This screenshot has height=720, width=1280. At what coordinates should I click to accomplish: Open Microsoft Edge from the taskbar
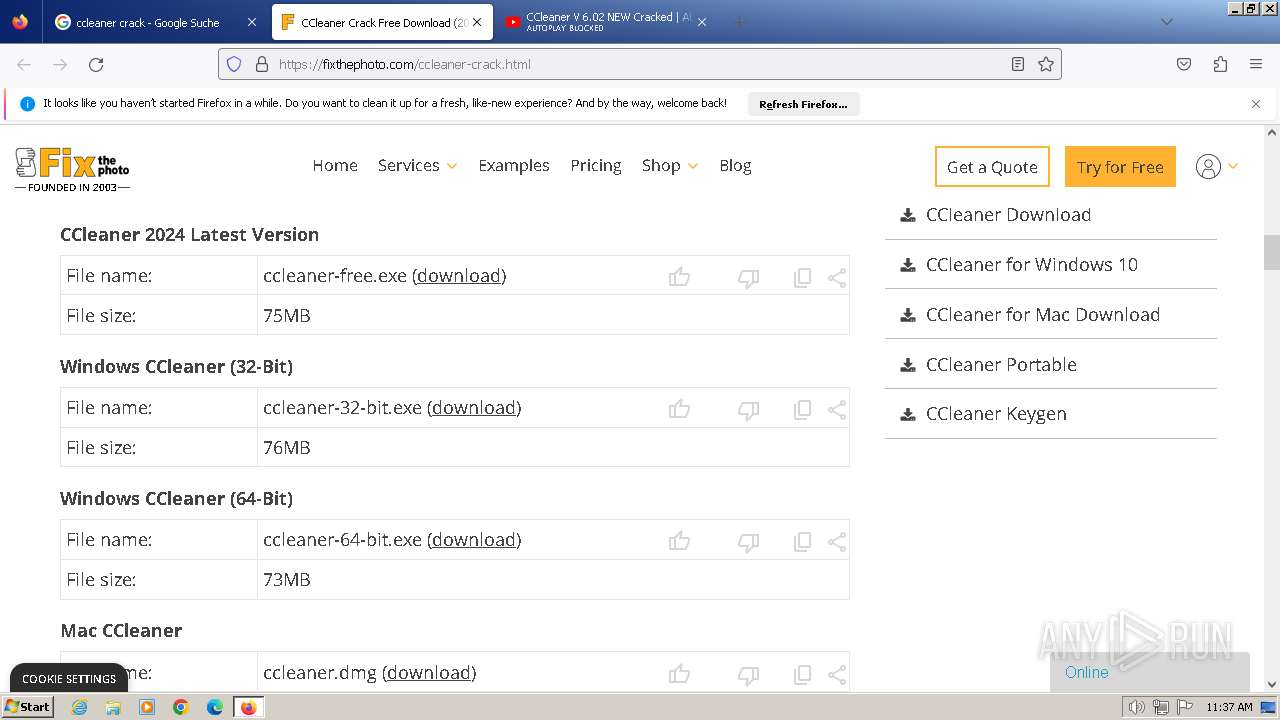(215, 707)
